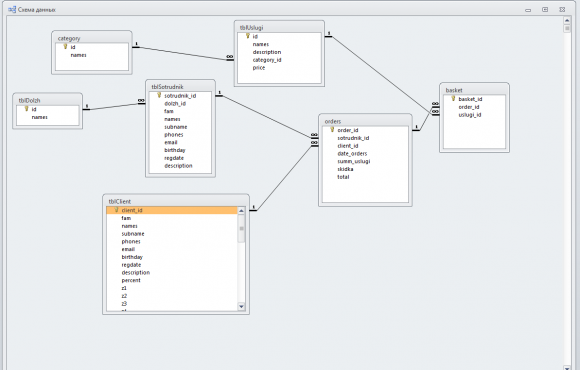The width and height of the screenshot is (580, 370).
Task: Select the uslugi_id field in basket
Action: click(x=470, y=115)
